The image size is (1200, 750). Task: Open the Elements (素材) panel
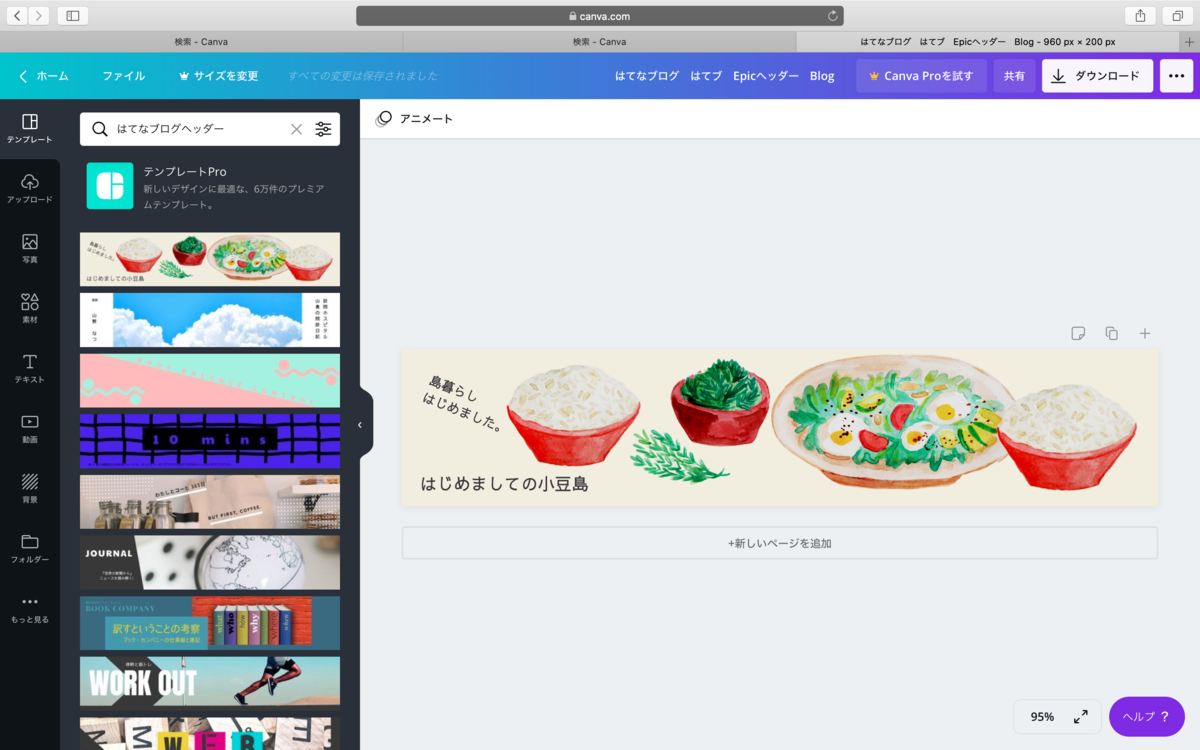30,308
